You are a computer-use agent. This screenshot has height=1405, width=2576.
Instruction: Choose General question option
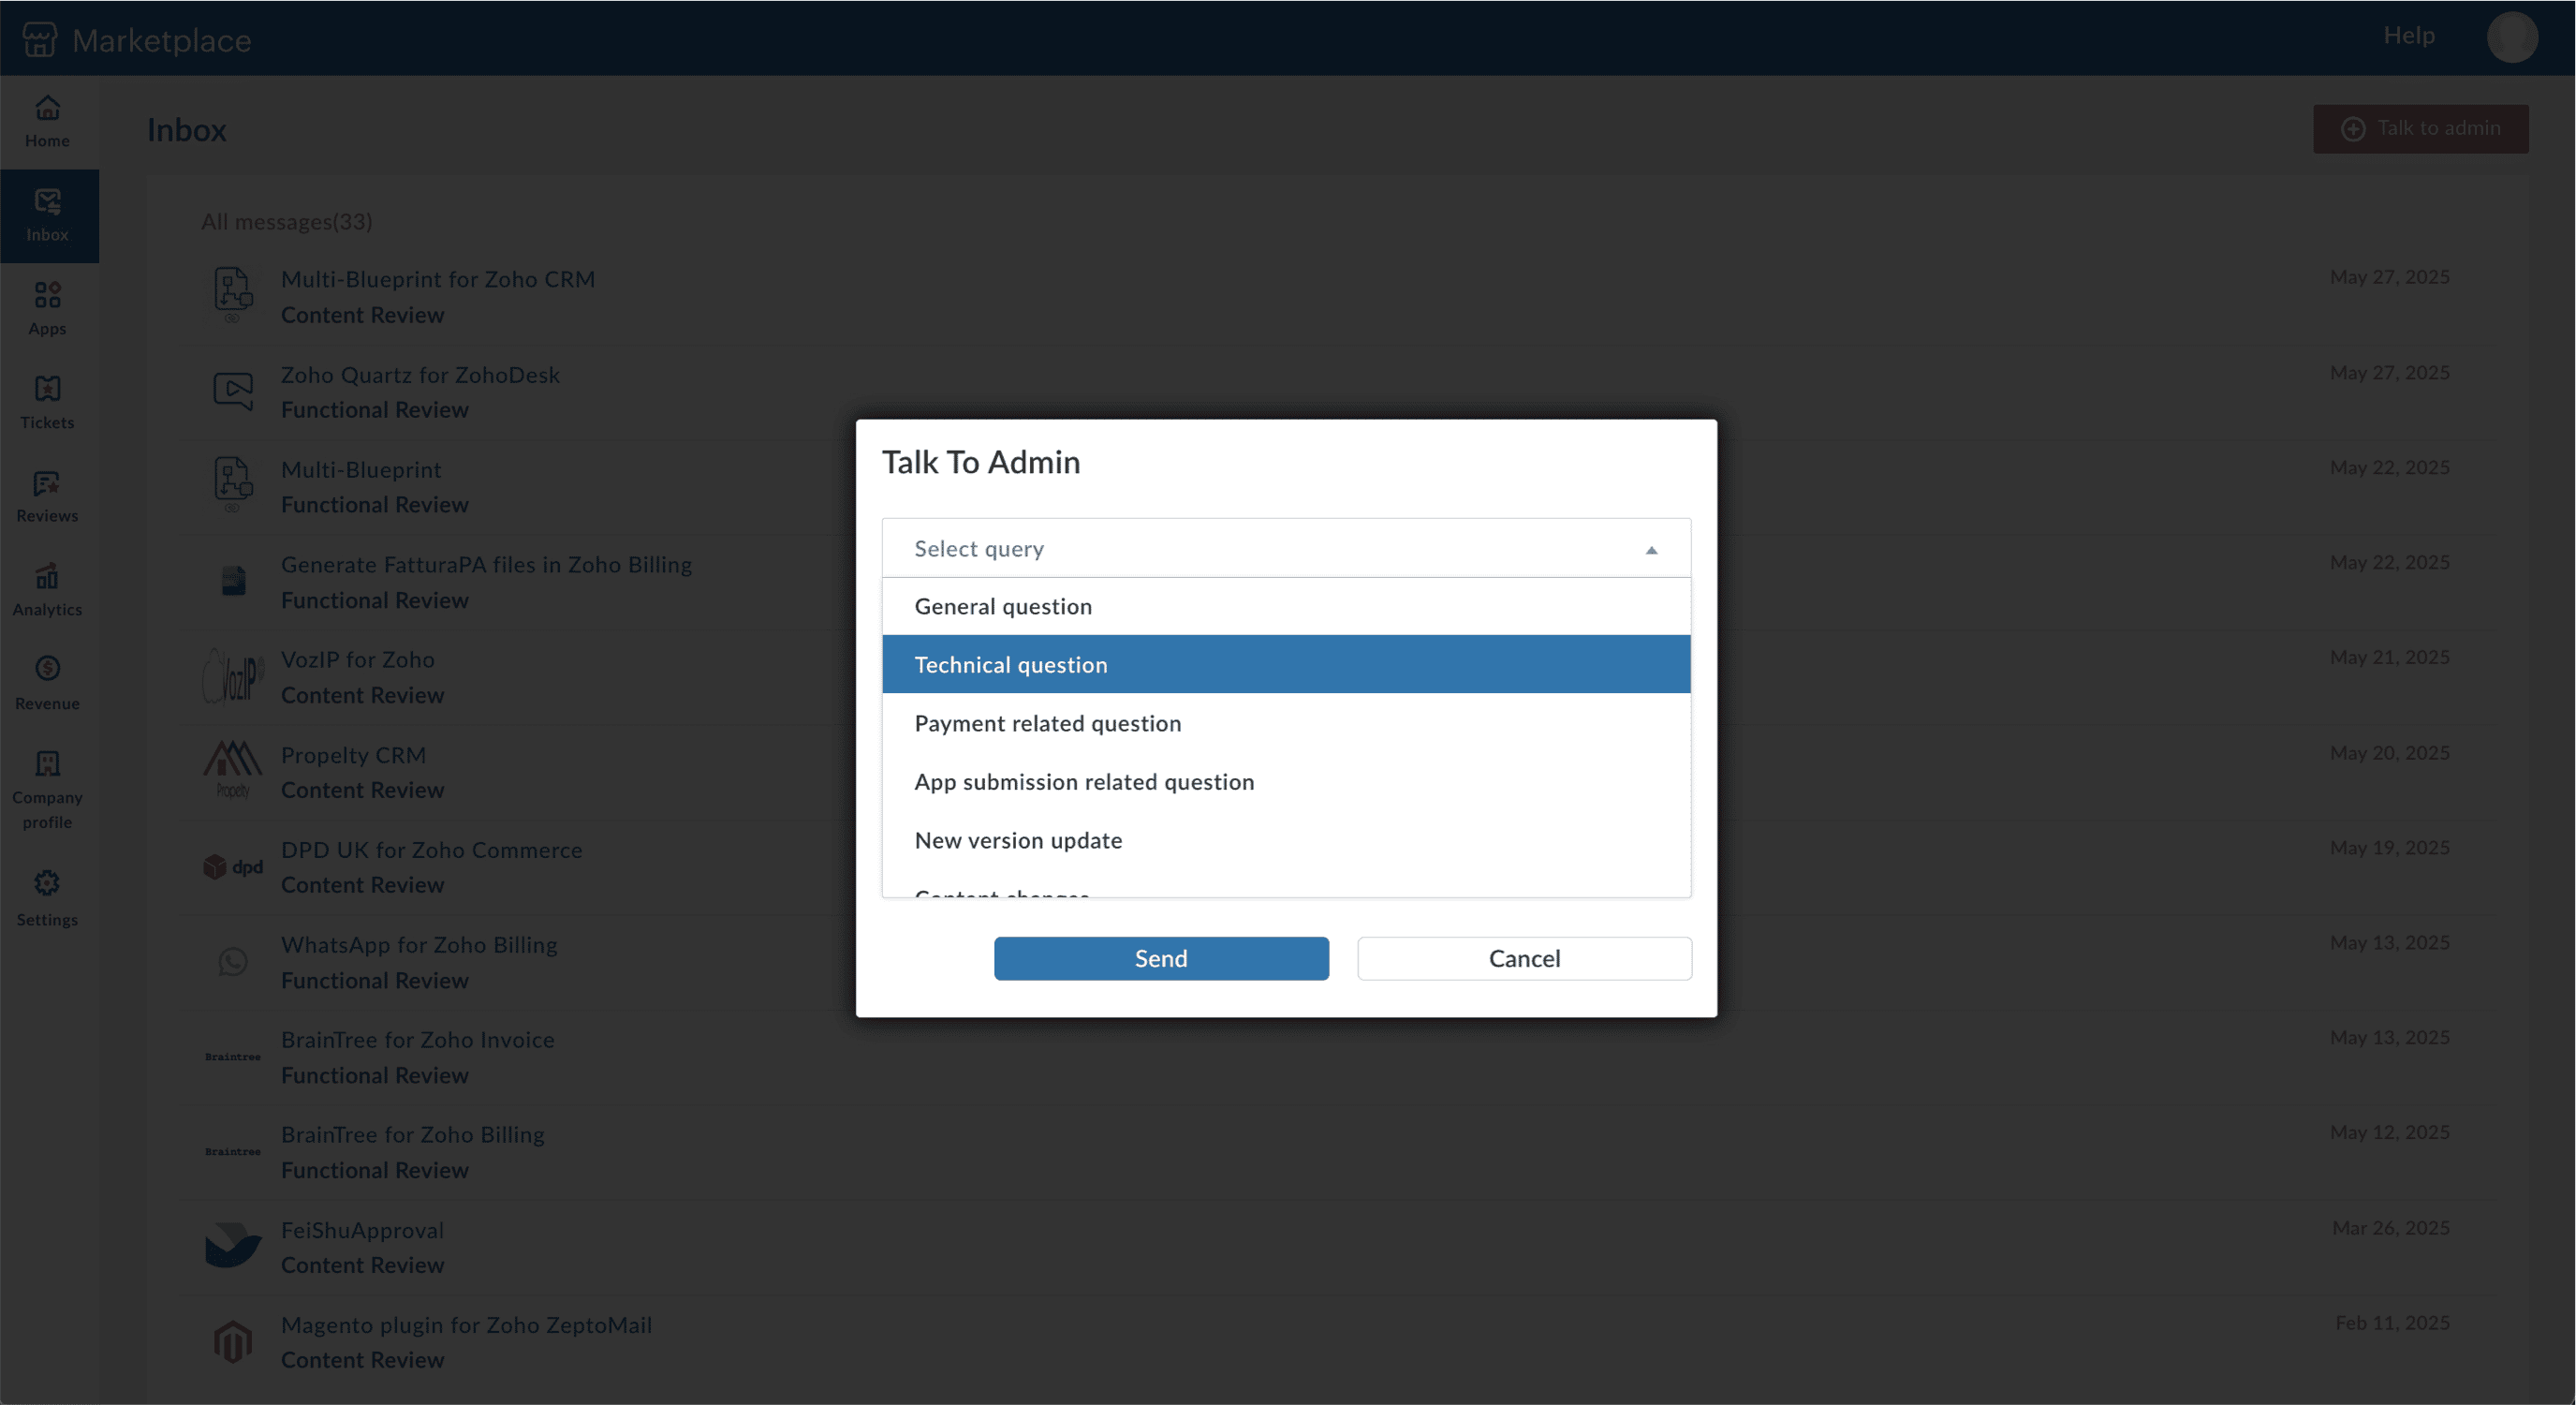pyautogui.click(x=1003, y=606)
